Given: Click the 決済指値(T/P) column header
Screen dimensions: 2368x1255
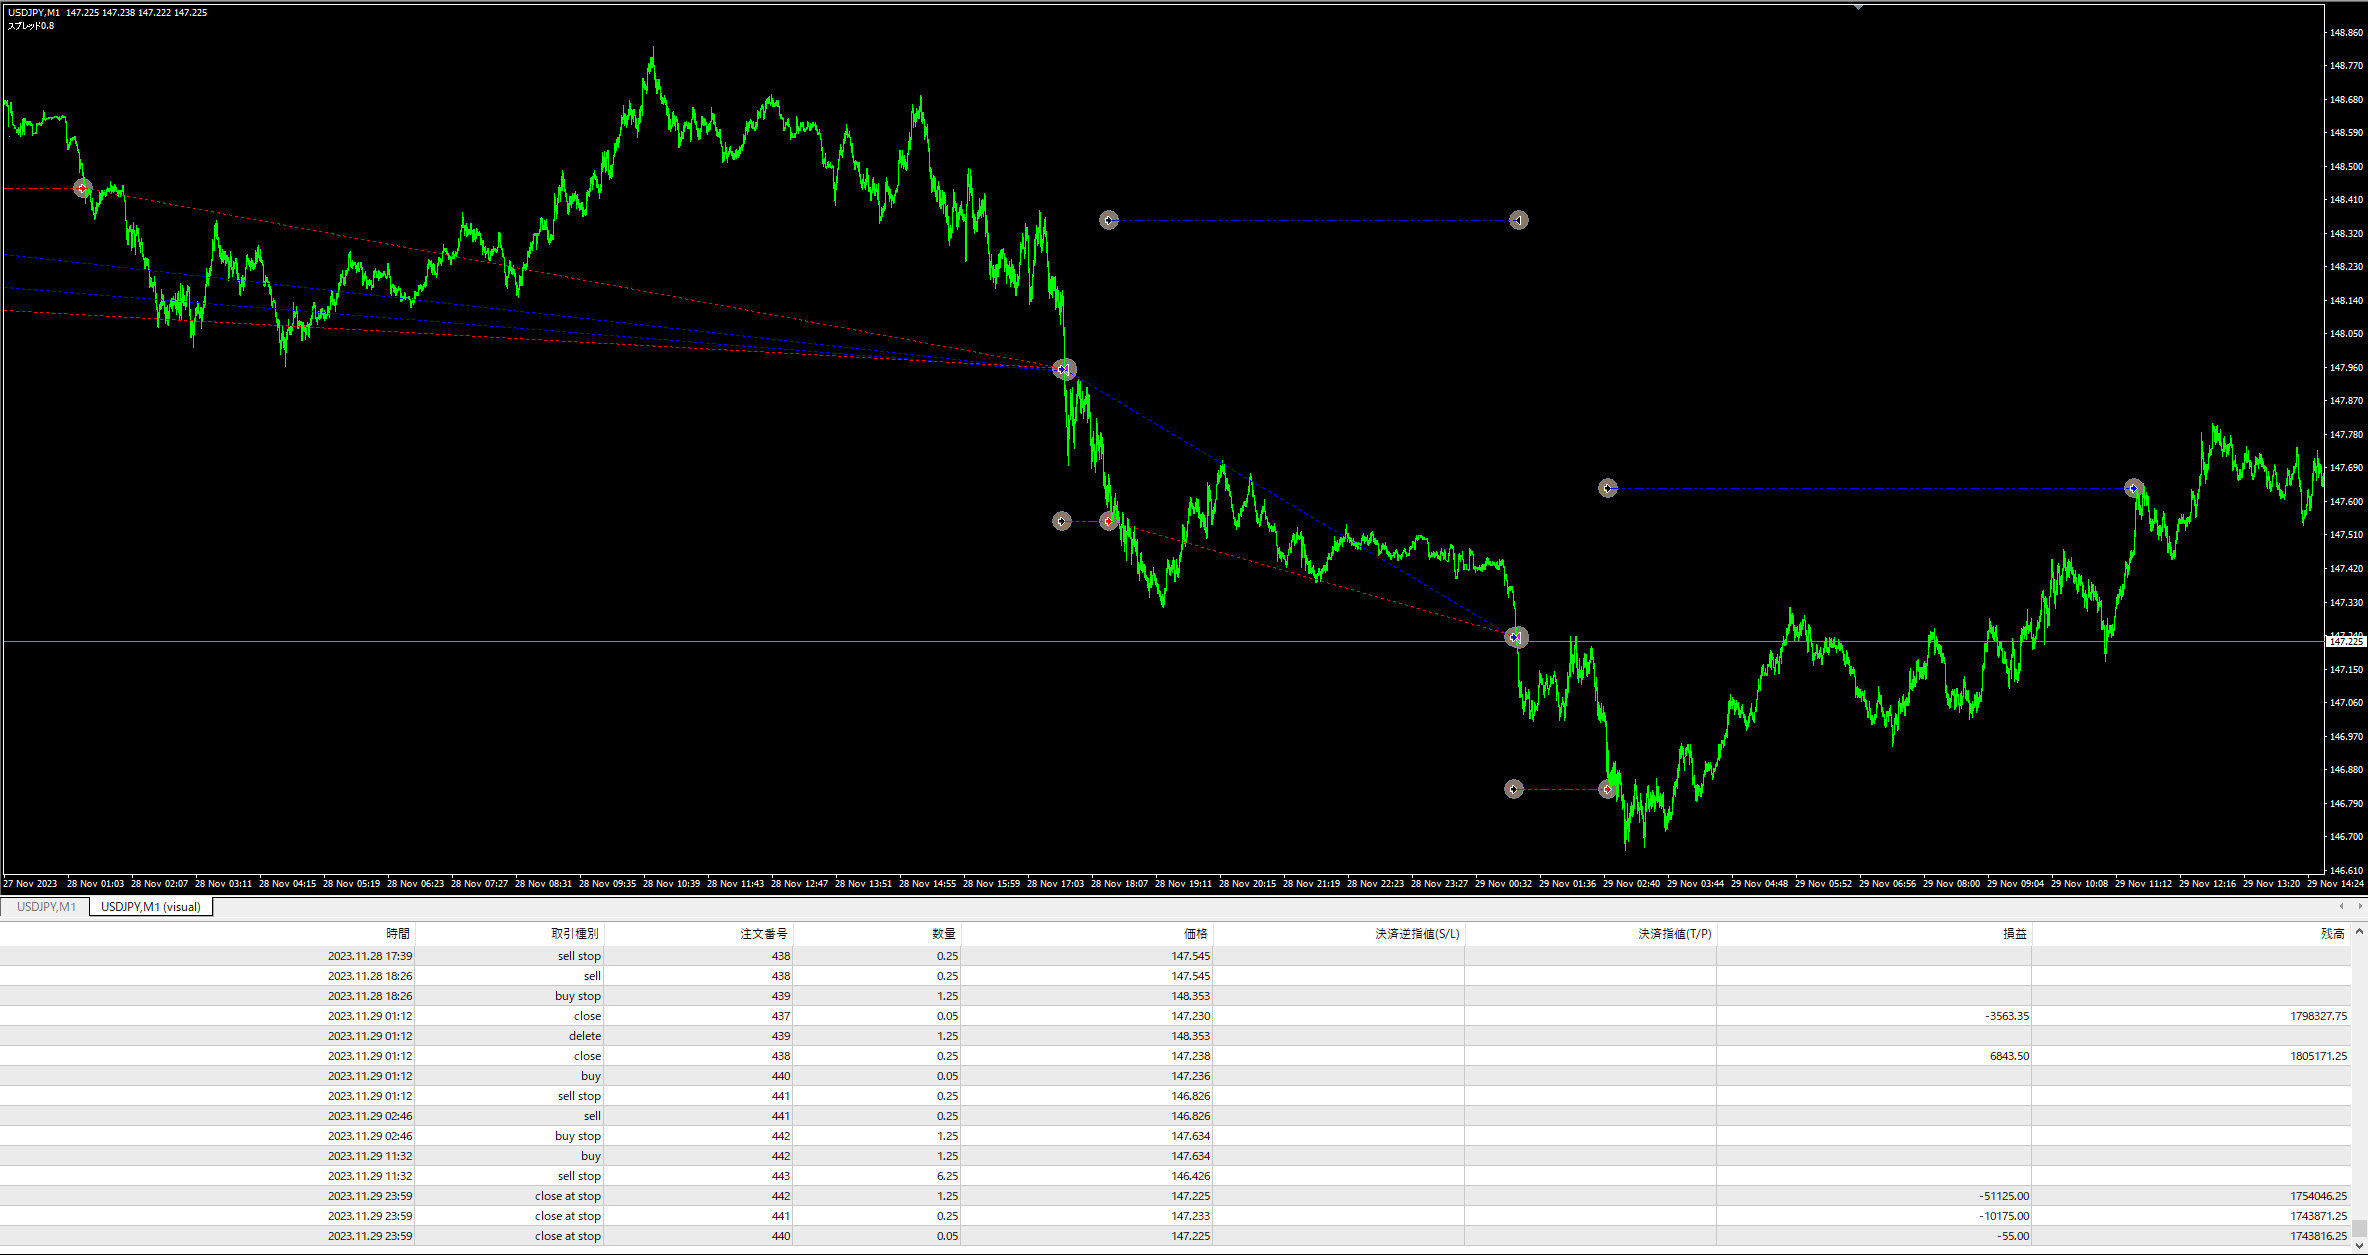Looking at the screenshot, I should (x=1674, y=934).
